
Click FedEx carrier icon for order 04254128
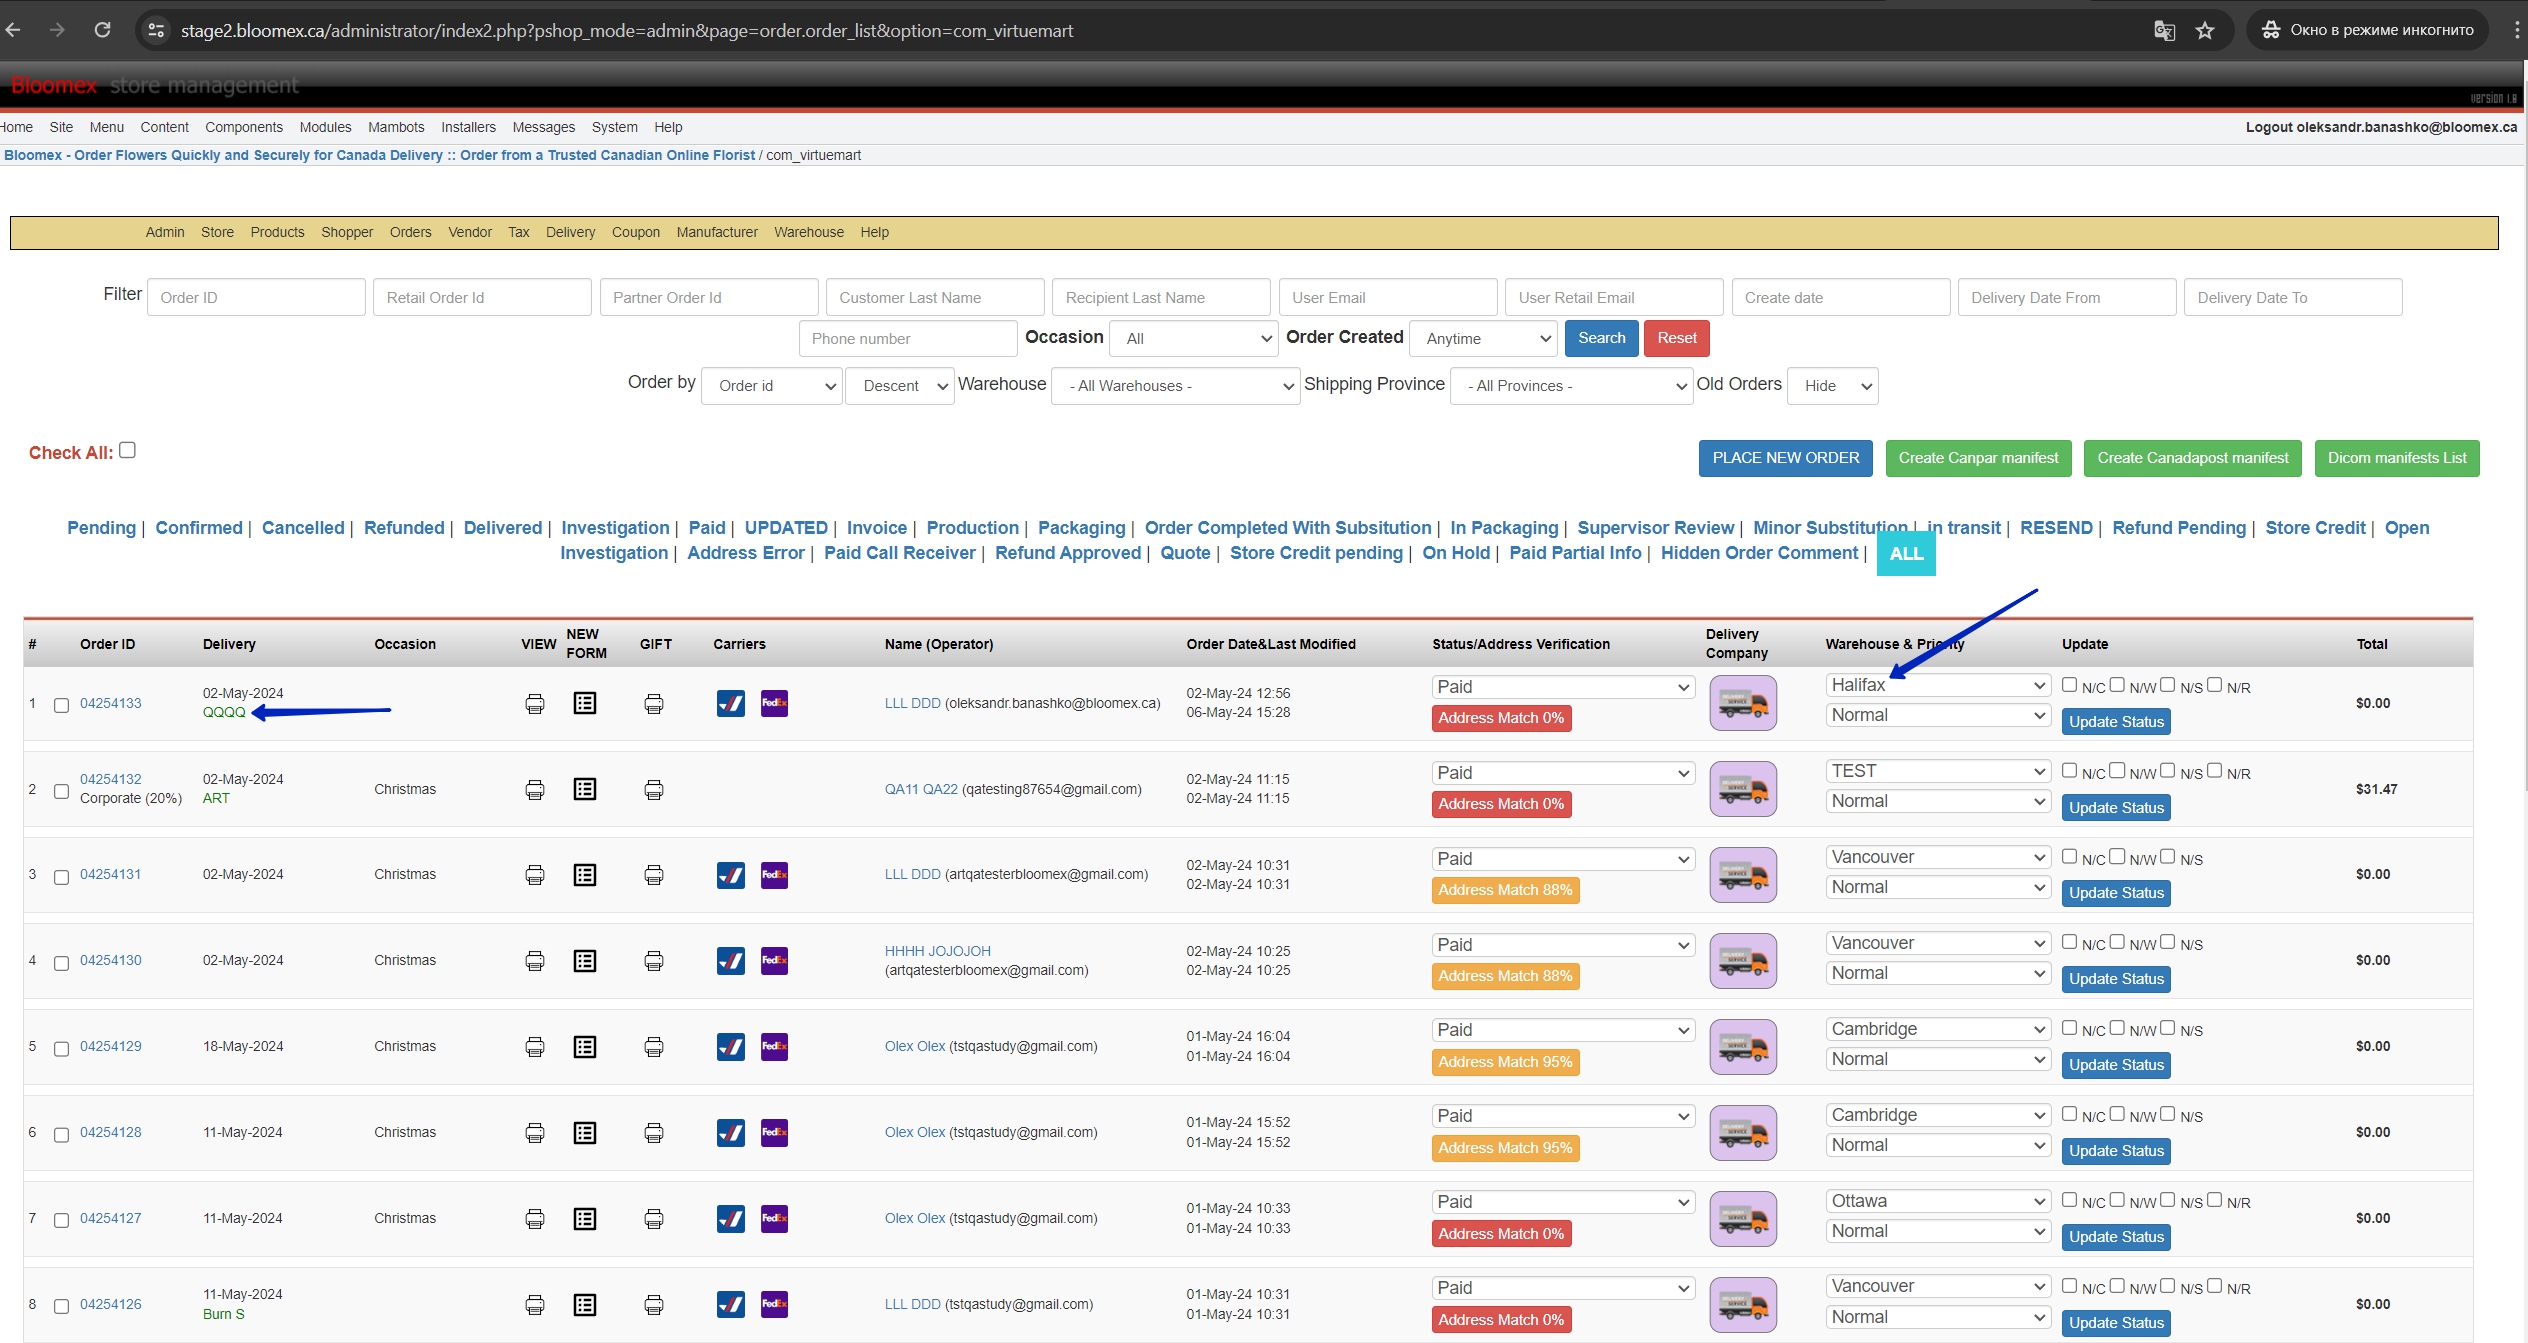[774, 1133]
